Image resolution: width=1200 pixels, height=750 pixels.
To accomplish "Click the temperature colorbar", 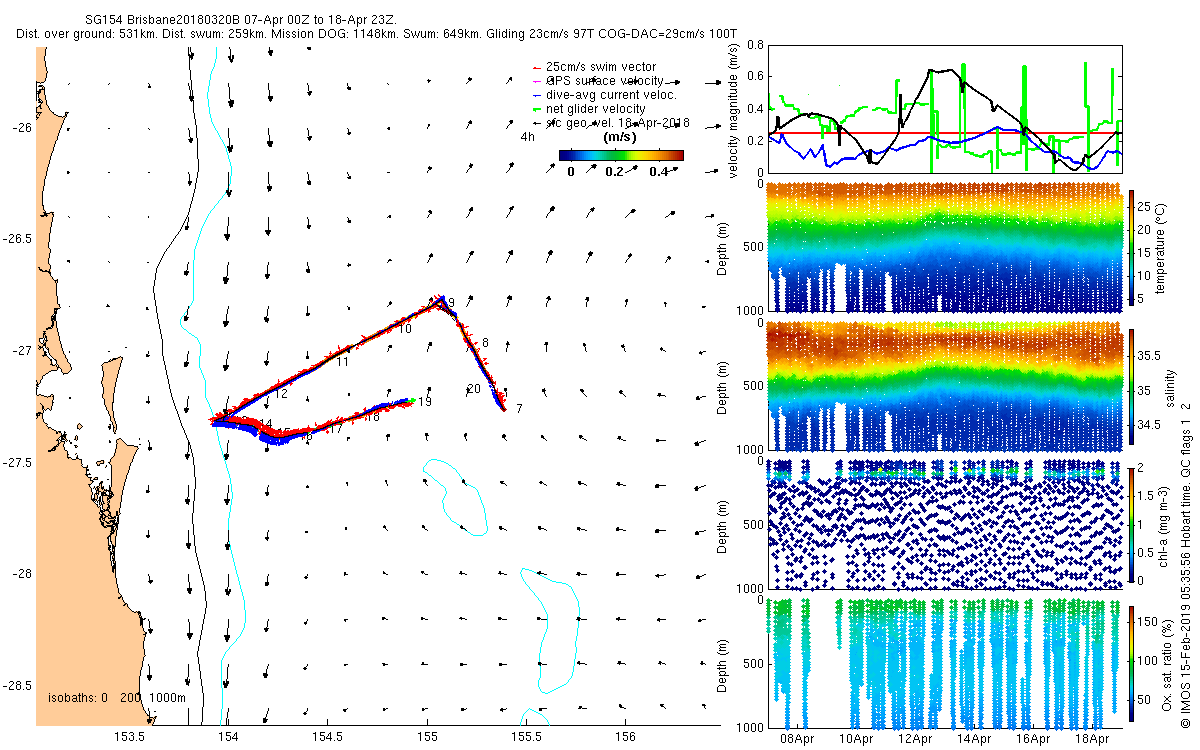I will click(x=1131, y=246).
